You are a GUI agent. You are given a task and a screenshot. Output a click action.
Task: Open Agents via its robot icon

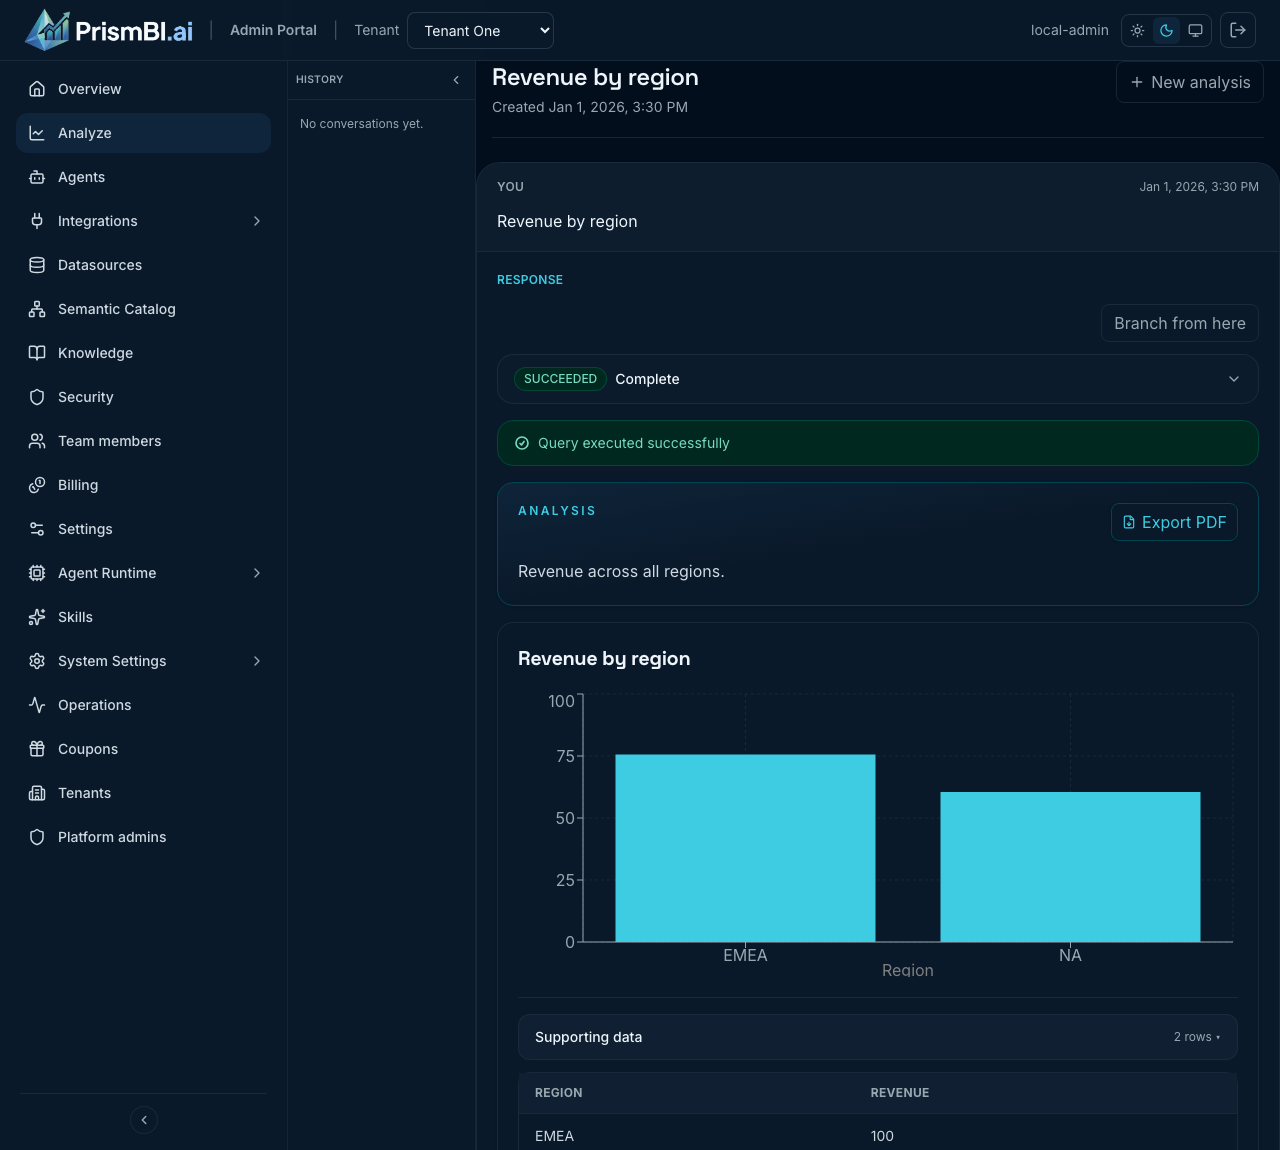coord(37,177)
